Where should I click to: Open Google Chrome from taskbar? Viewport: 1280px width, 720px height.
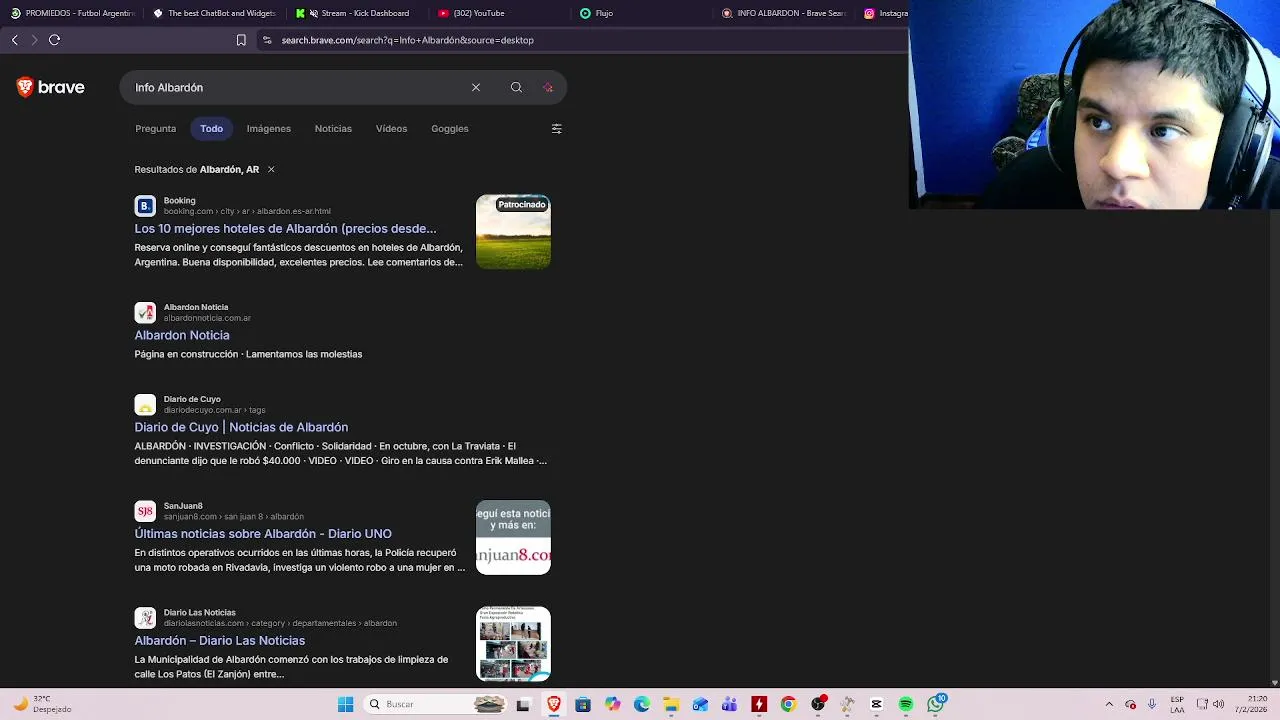tap(788, 704)
